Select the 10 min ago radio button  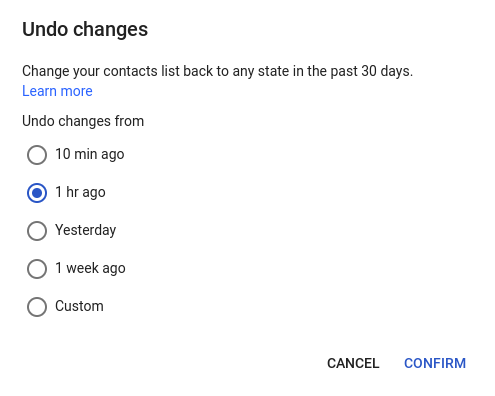pyautogui.click(x=37, y=155)
